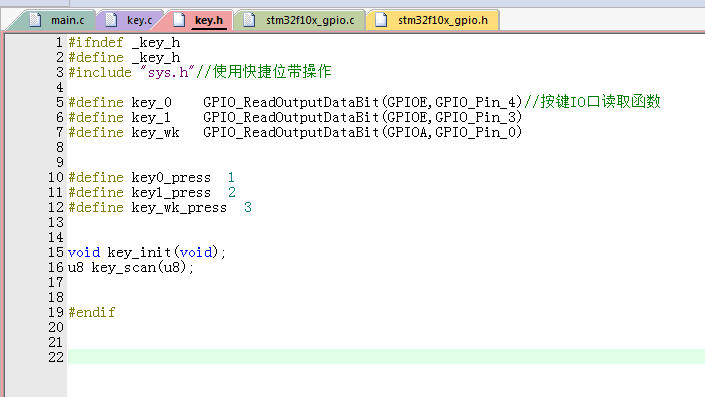
Task: Click line number 10 in the margin
Action: (56, 178)
